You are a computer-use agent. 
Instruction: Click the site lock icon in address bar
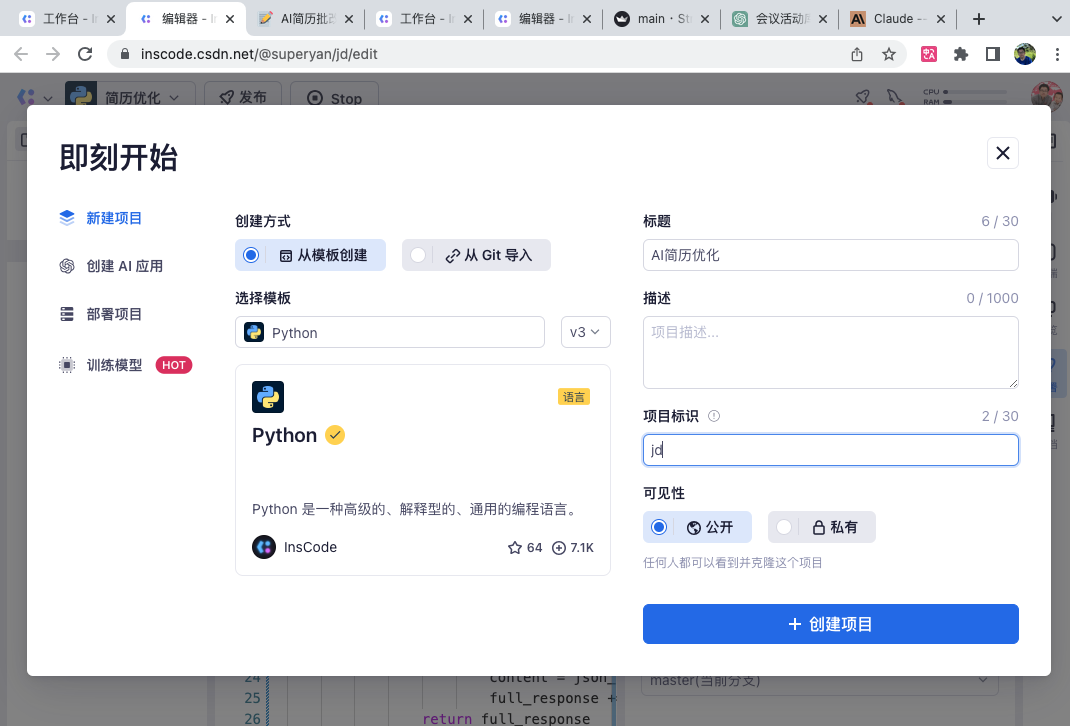tap(125, 54)
